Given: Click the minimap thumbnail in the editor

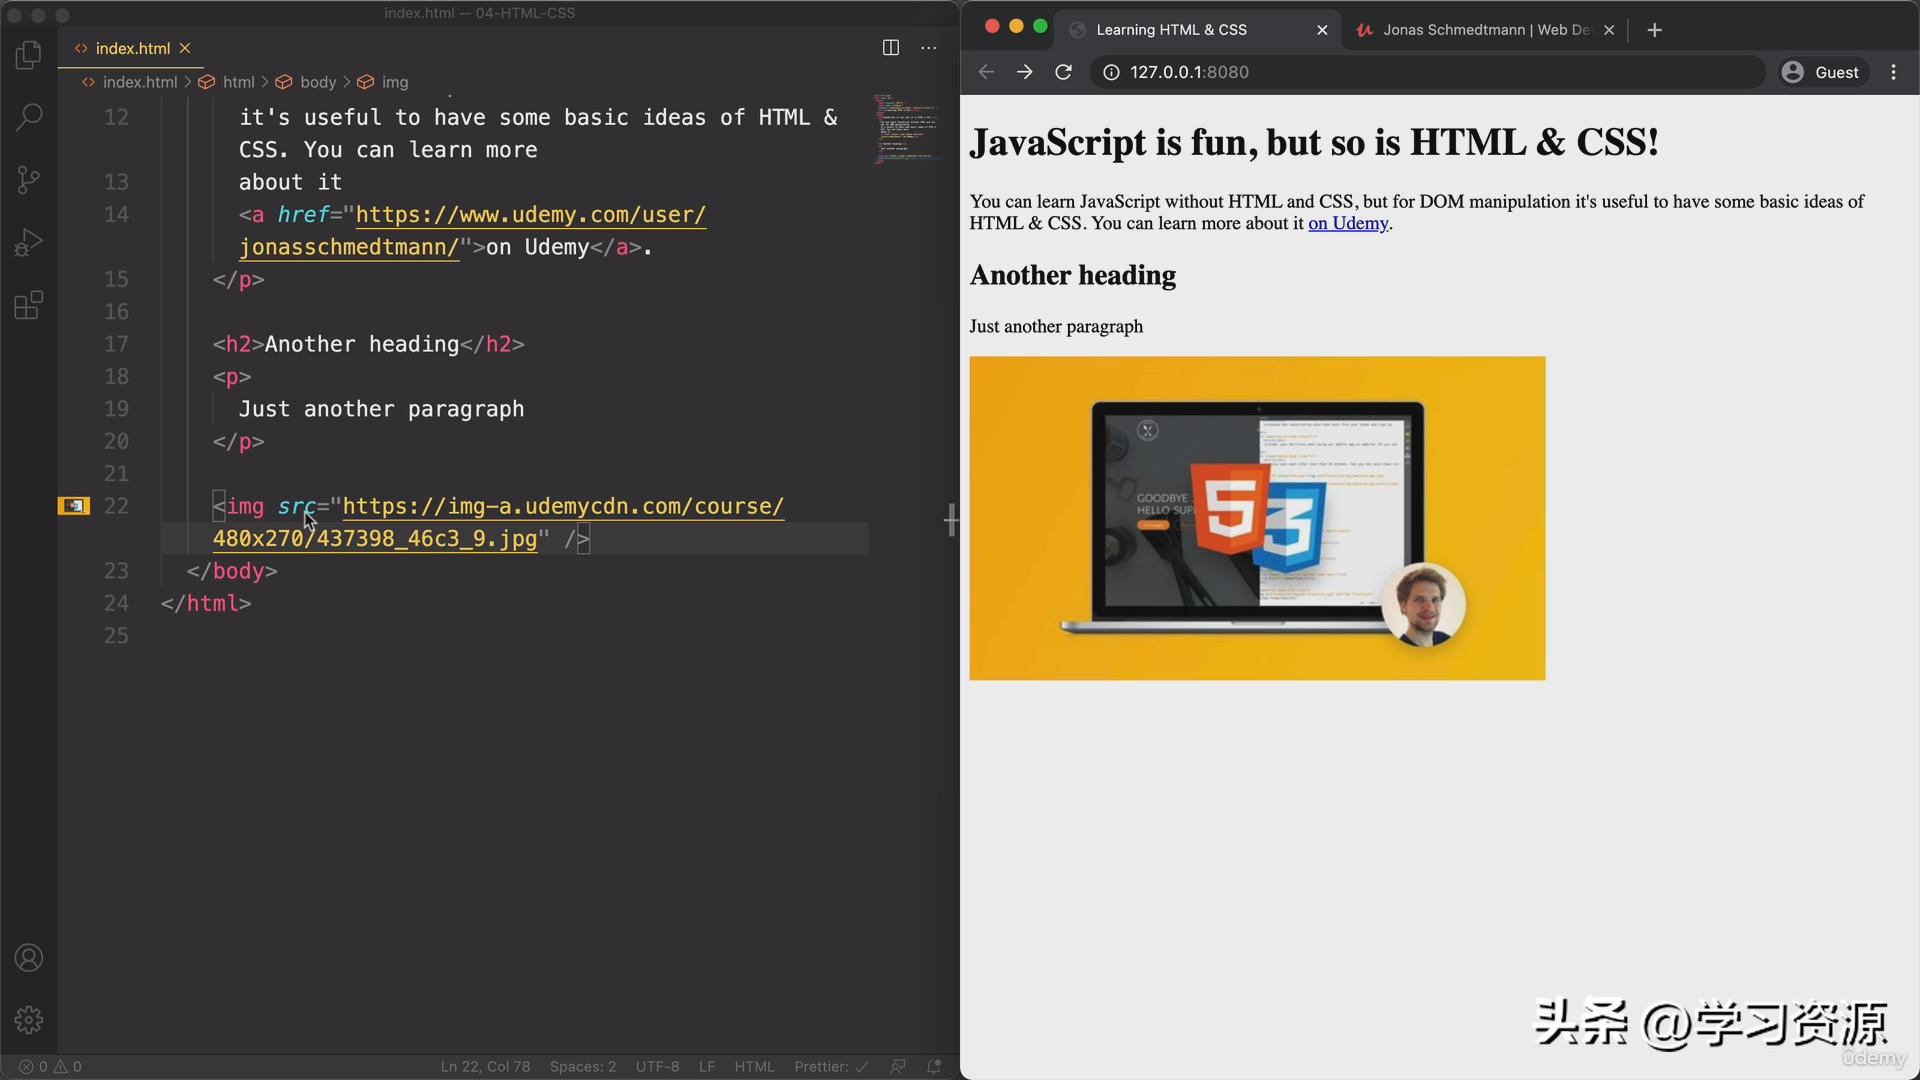Looking at the screenshot, I should pos(906,128).
